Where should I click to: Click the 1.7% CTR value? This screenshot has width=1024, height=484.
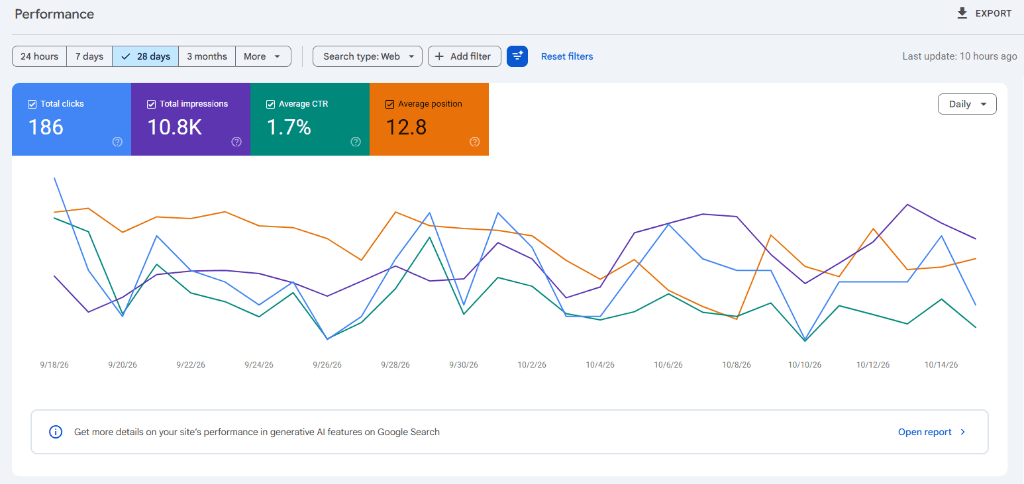(288, 127)
